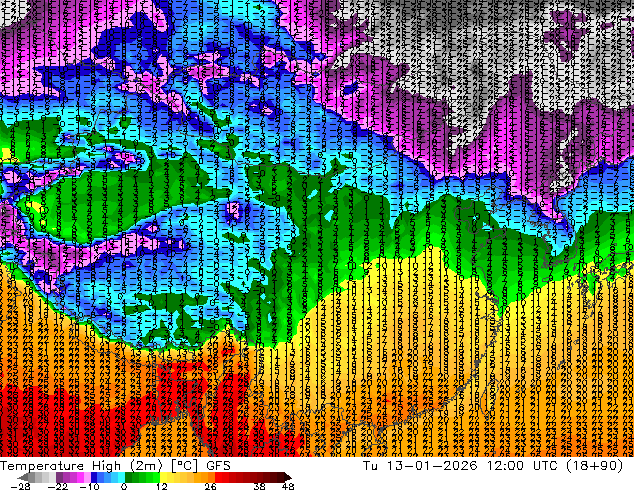Screen dimensions: 634x490
Task: Click the 26 legend label
Action: coord(210,486)
